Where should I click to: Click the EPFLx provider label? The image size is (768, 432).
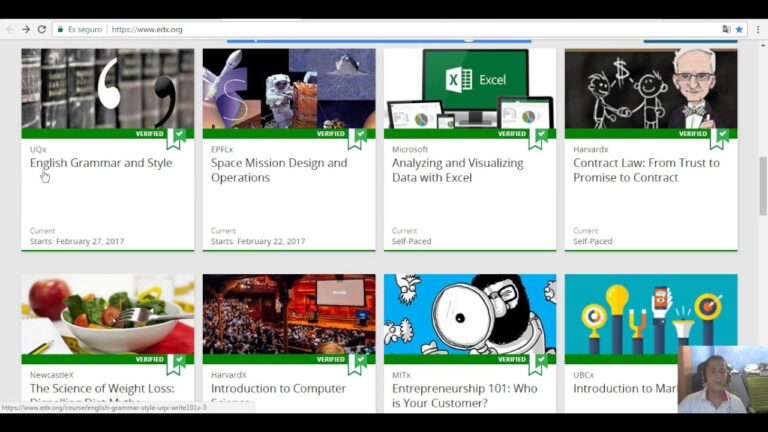tap(222, 149)
